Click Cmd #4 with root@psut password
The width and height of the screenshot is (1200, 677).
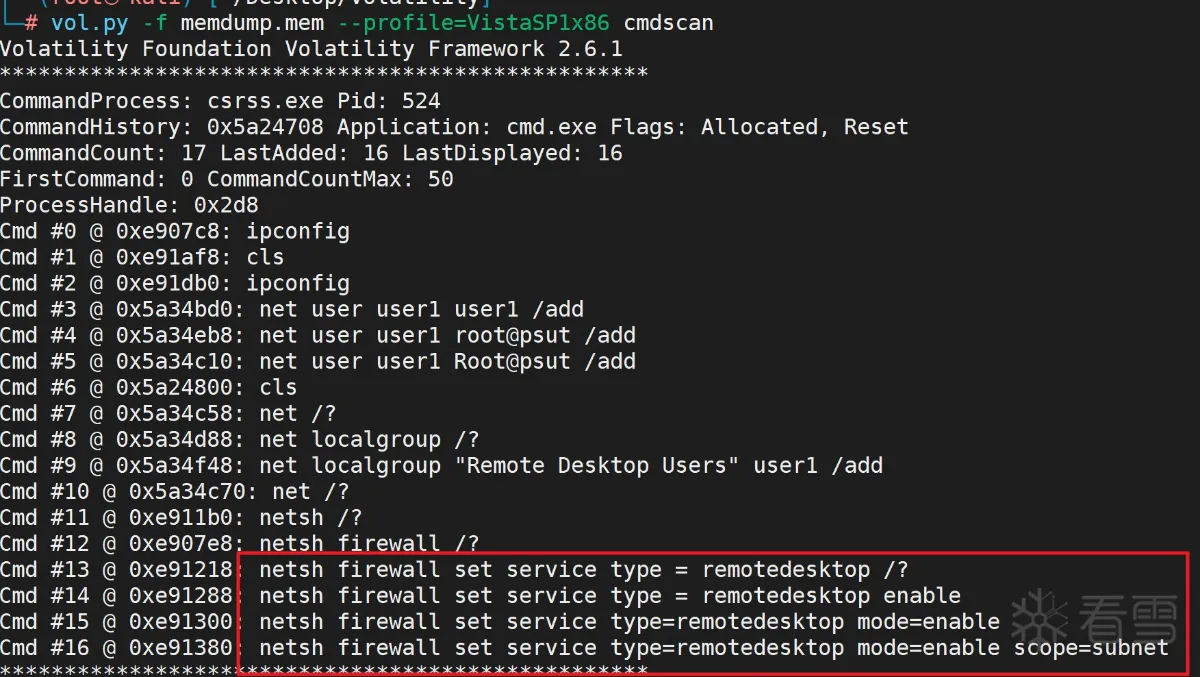pyautogui.click(x=318, y=335)
